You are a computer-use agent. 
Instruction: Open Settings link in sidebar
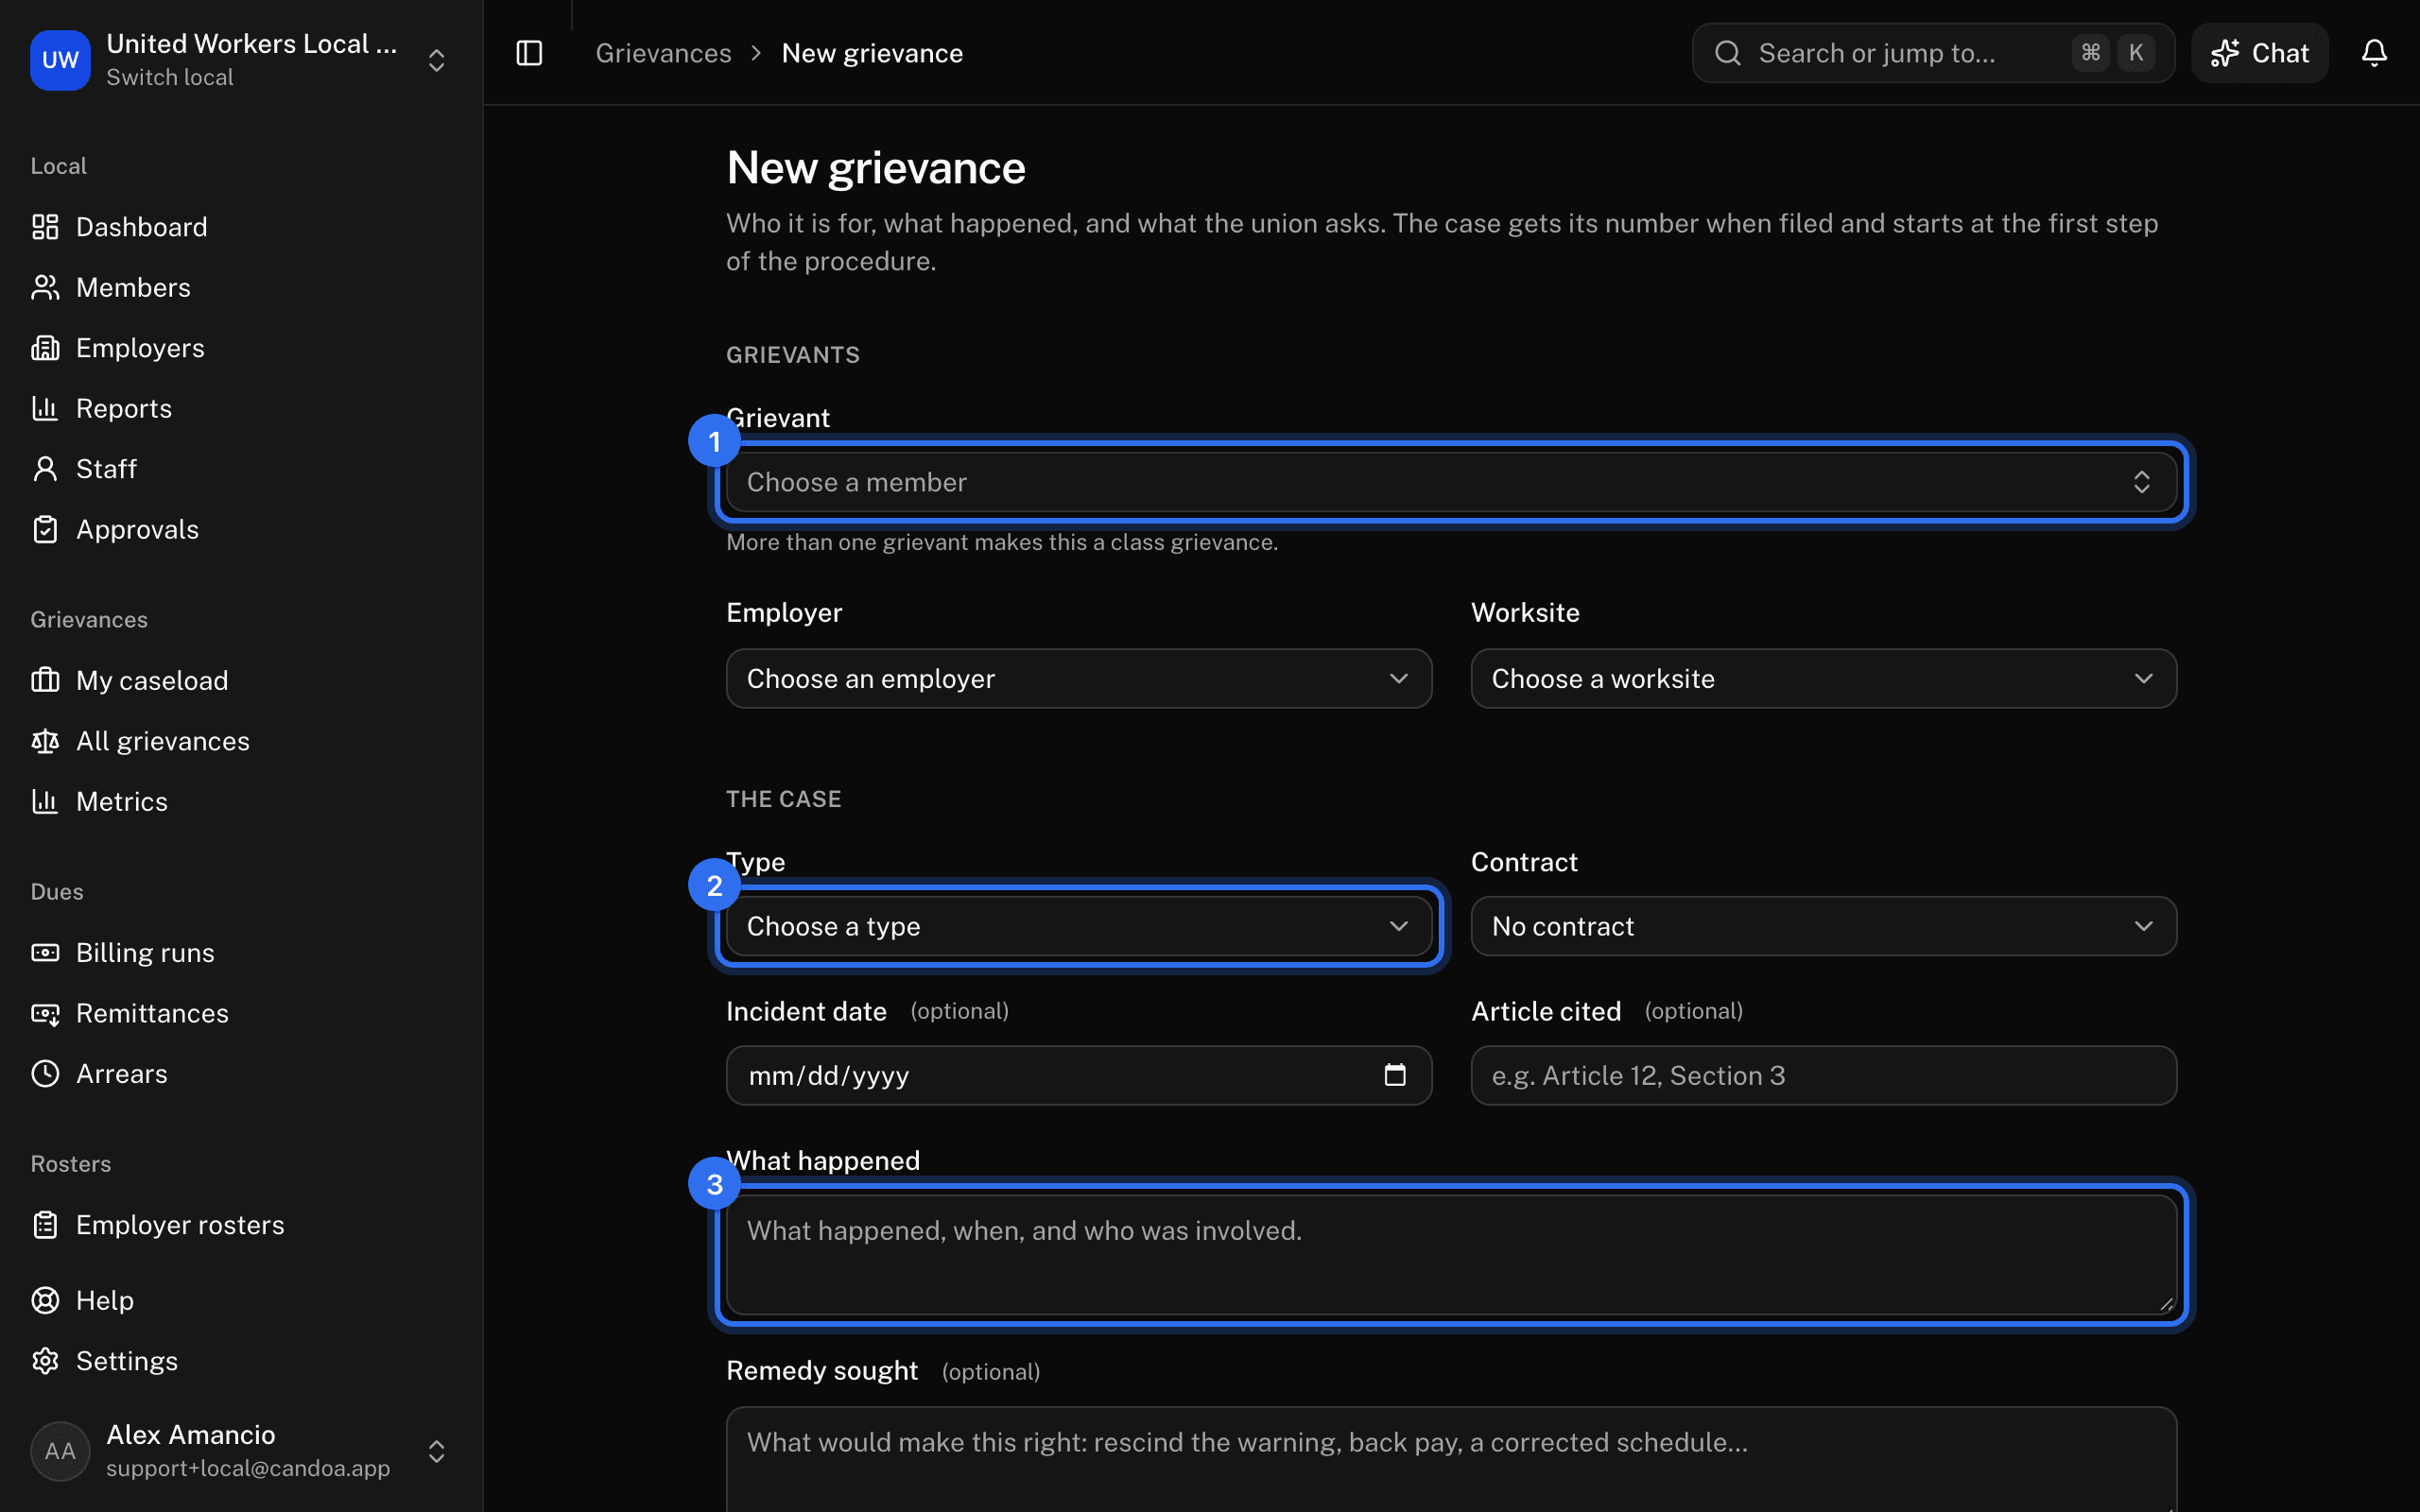click(127, 1361)
